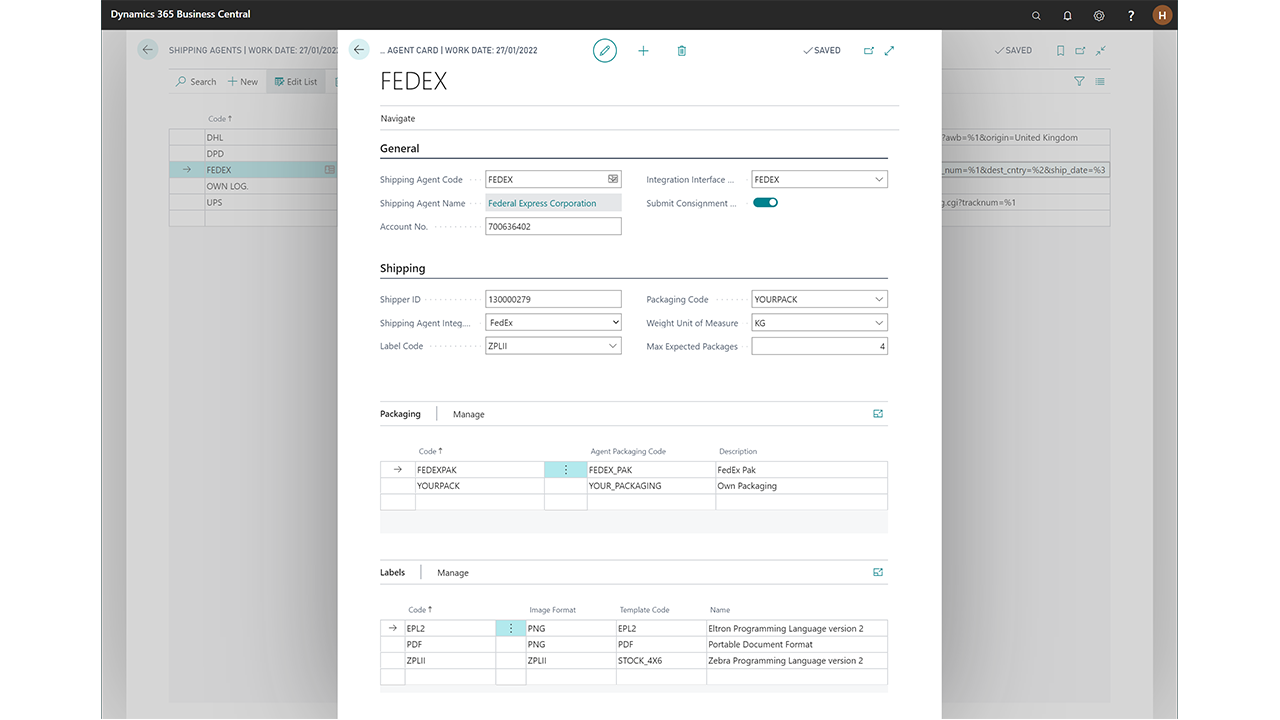Sort Labels by Code column header
Screen dimensions: 1280x720
pyautogui.click(x=420, y=609)
